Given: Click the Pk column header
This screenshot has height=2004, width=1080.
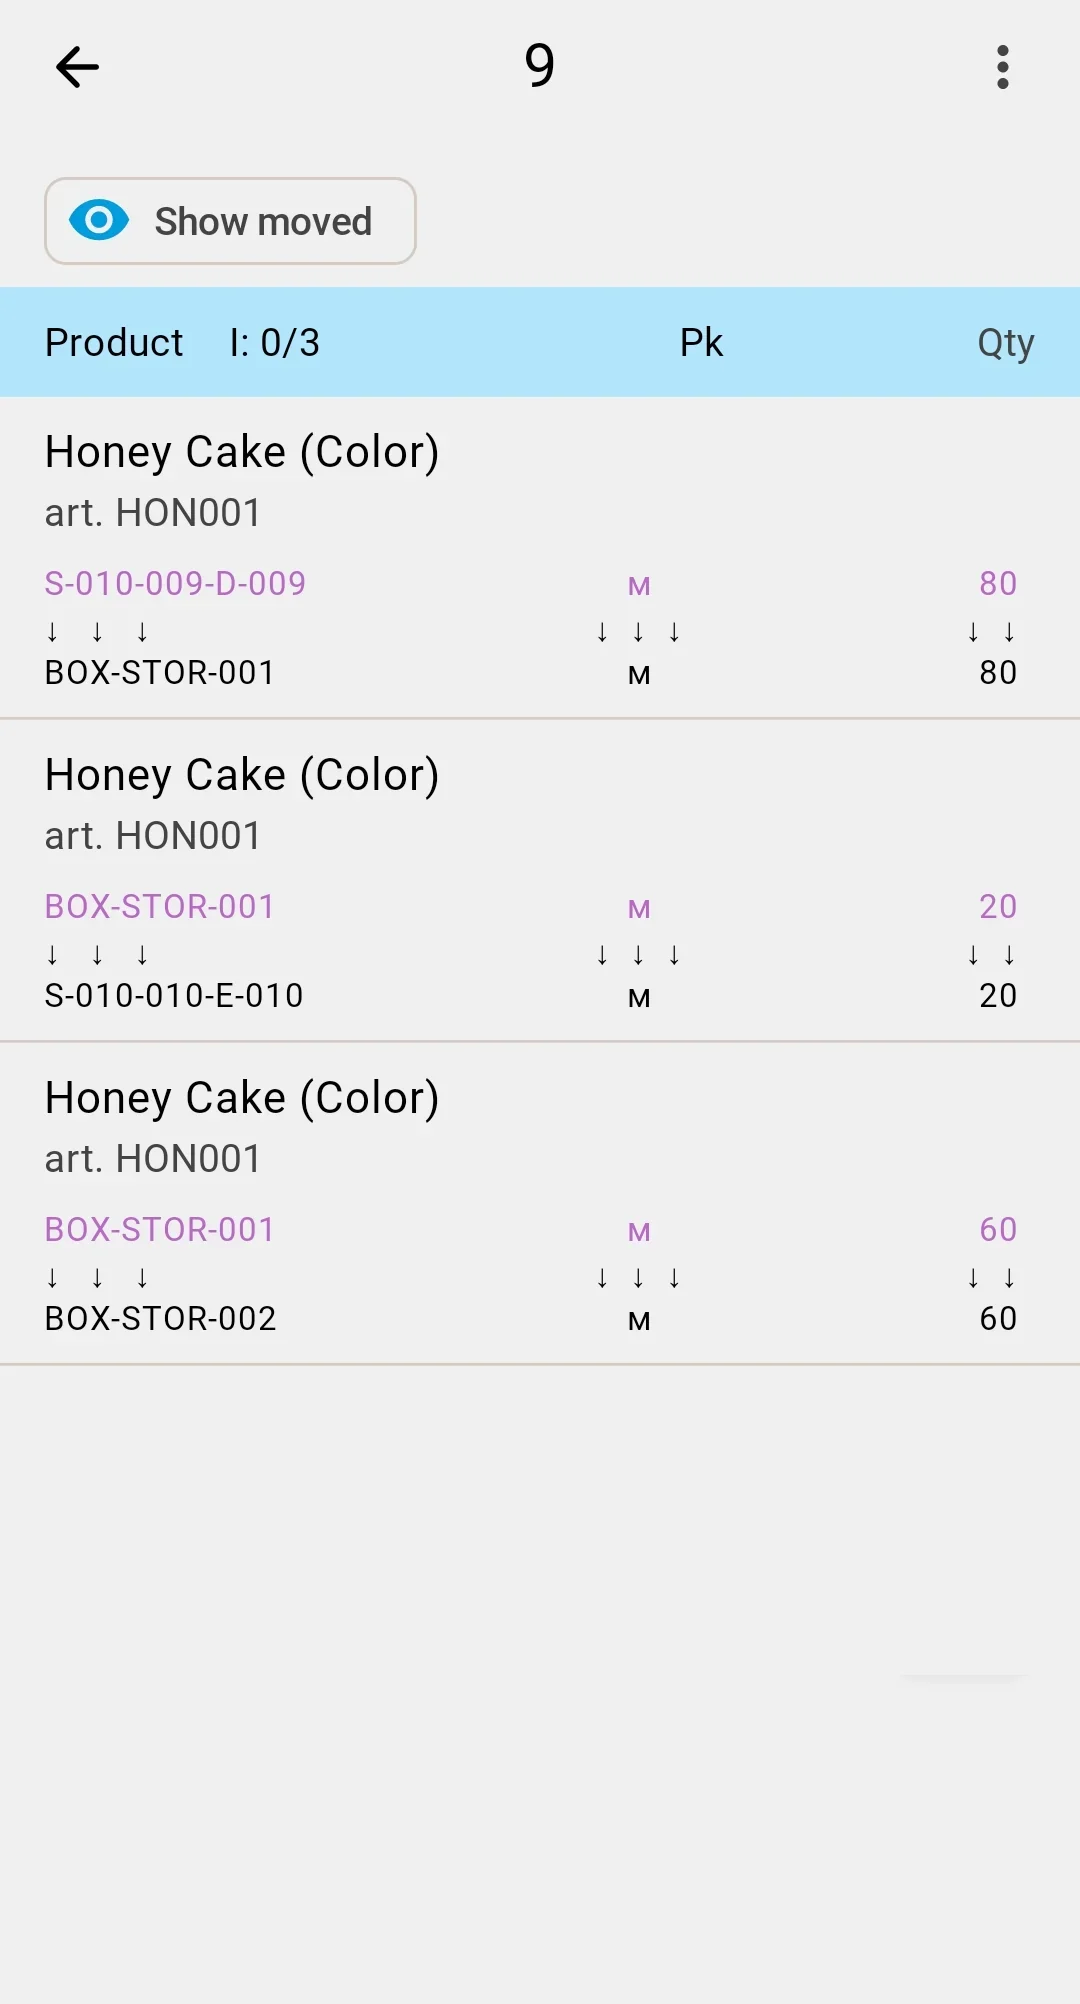Looking at the screenshot, I should click(x=701, y=342).
